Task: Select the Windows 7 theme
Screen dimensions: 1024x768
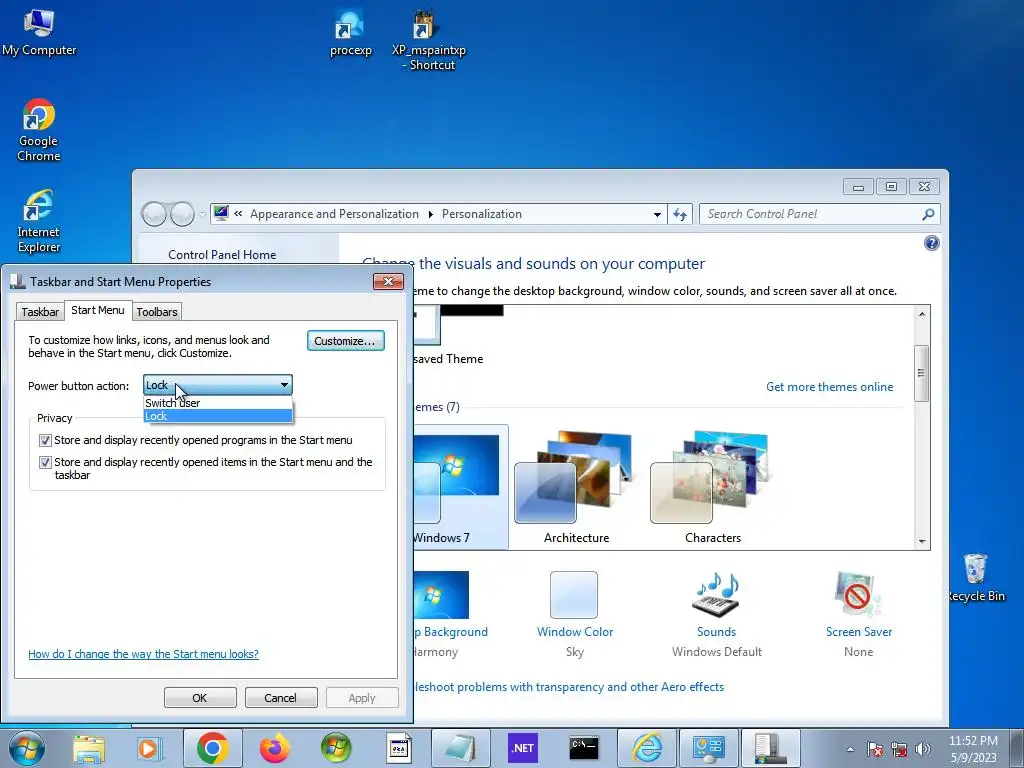Action: tap(461, 487)
